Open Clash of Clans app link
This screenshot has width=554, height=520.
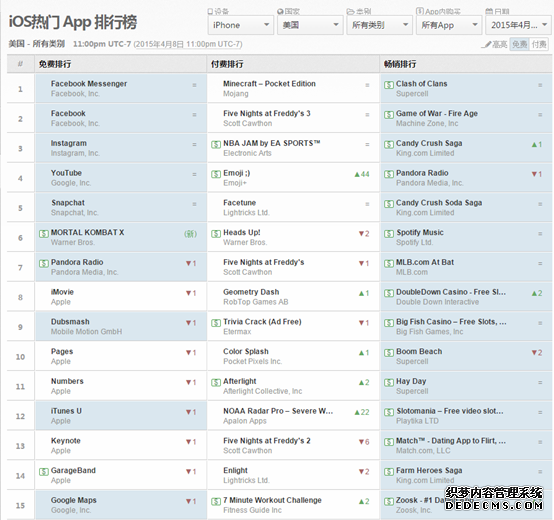pyautogui.click(x=422, y=84)
